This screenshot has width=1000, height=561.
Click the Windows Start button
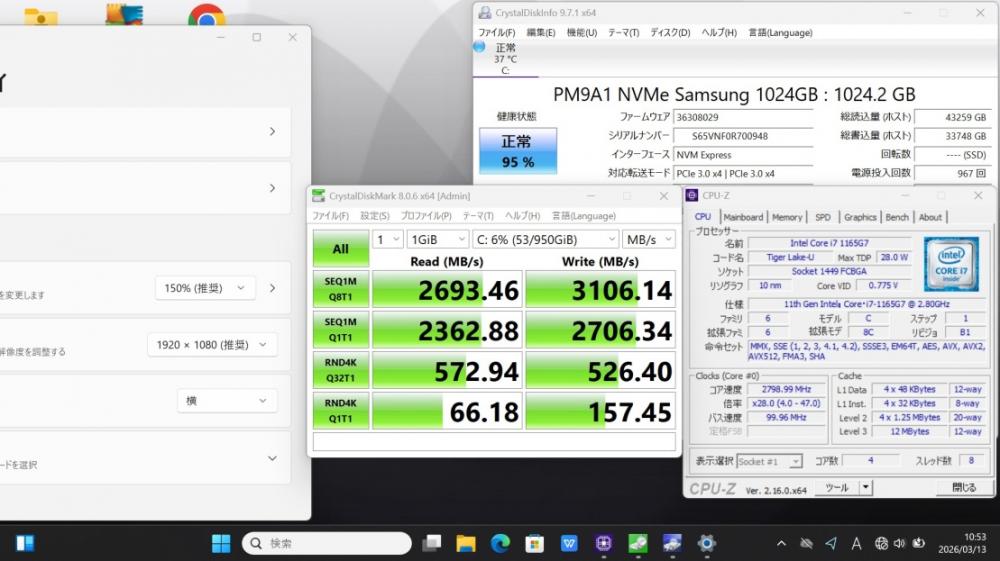point(221,543)
